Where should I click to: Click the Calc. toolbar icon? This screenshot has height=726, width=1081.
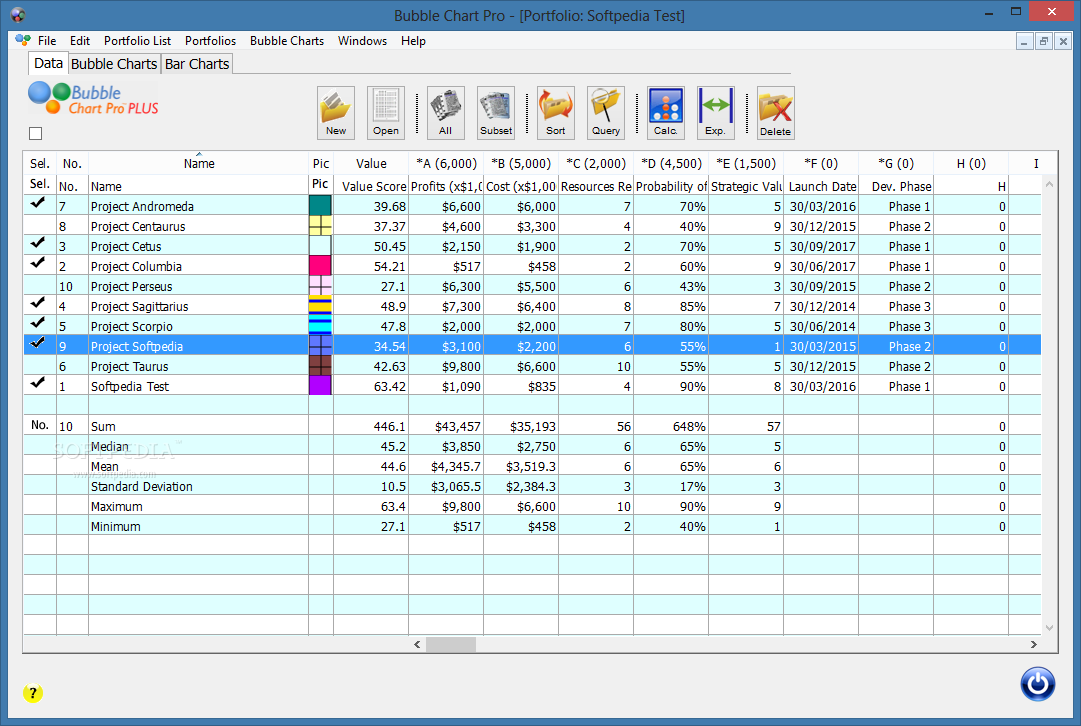click(x=666, y=112)
